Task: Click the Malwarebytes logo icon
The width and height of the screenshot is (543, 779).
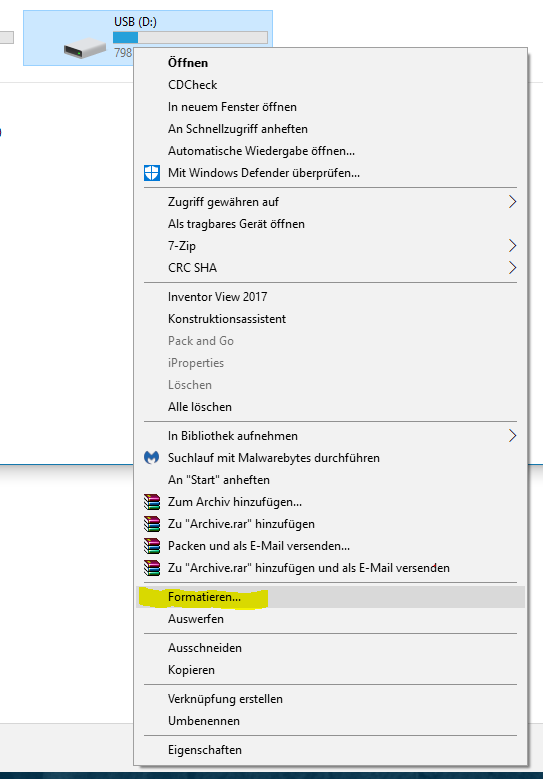Action: tap(152, 458)
